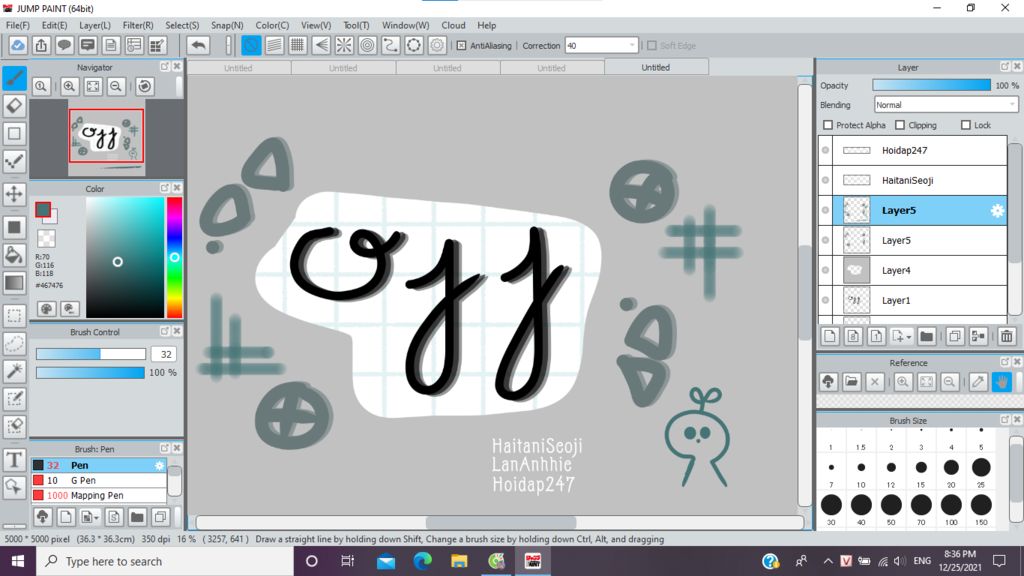Open Windows Start menu
1024x576 pixels.
(18, 561)
